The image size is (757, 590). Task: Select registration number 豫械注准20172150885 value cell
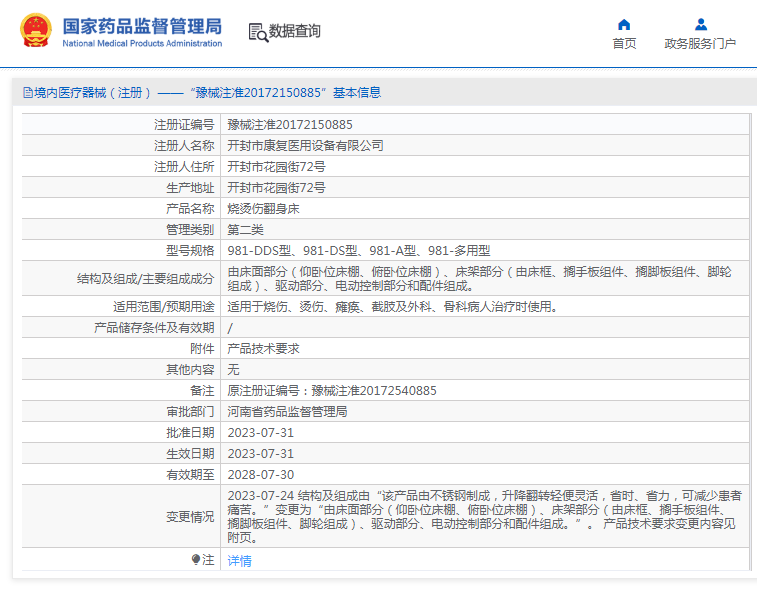290,125
